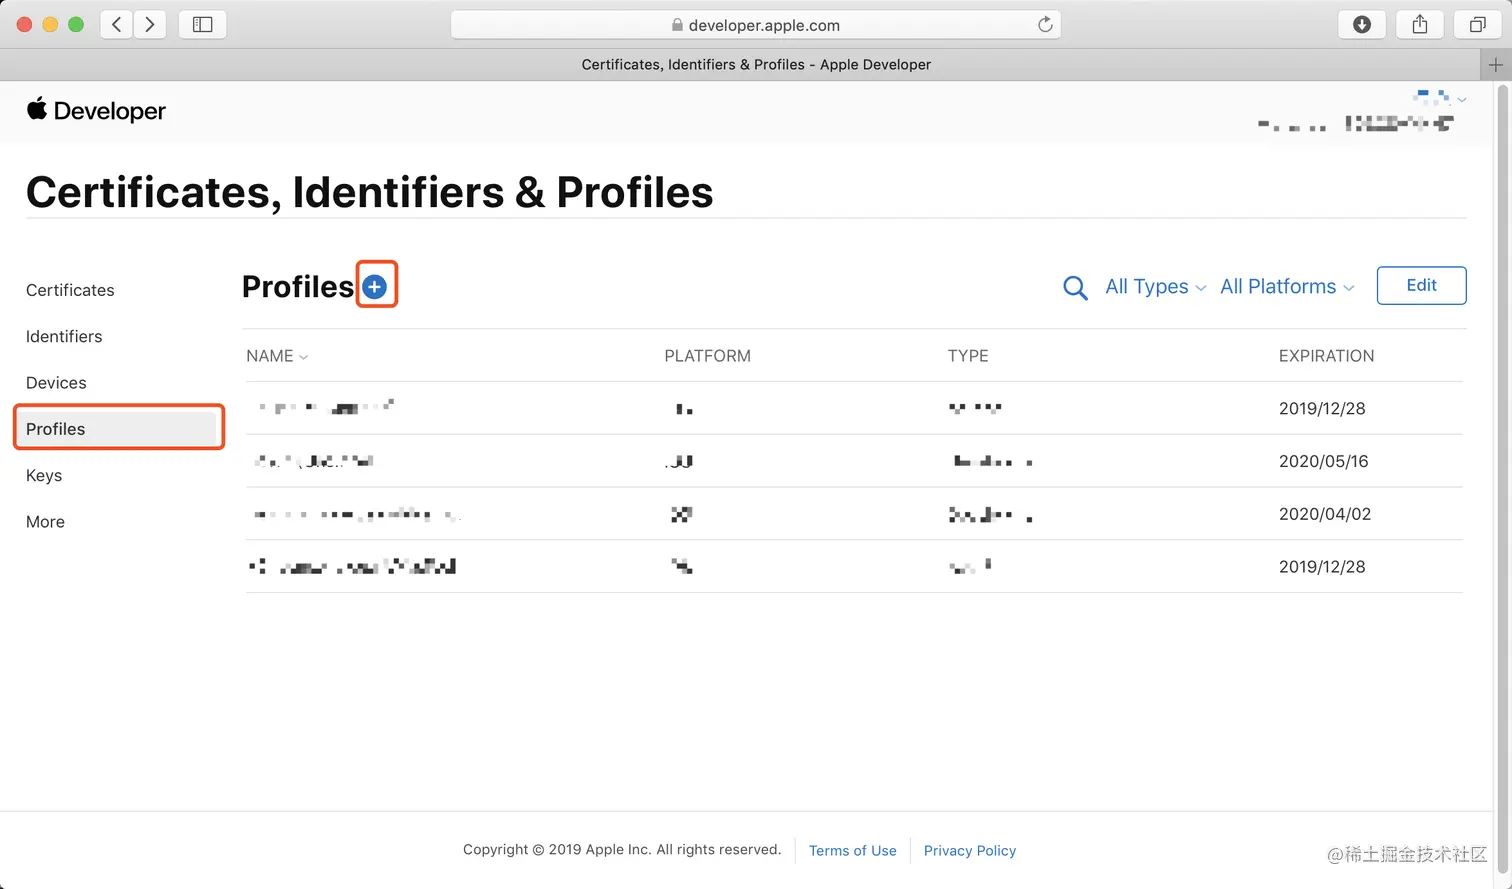Screen dimensions: 1512x889
Task: Click the address bar developer.apple.com
Action: pyautogui.click(x=756, y=25)
